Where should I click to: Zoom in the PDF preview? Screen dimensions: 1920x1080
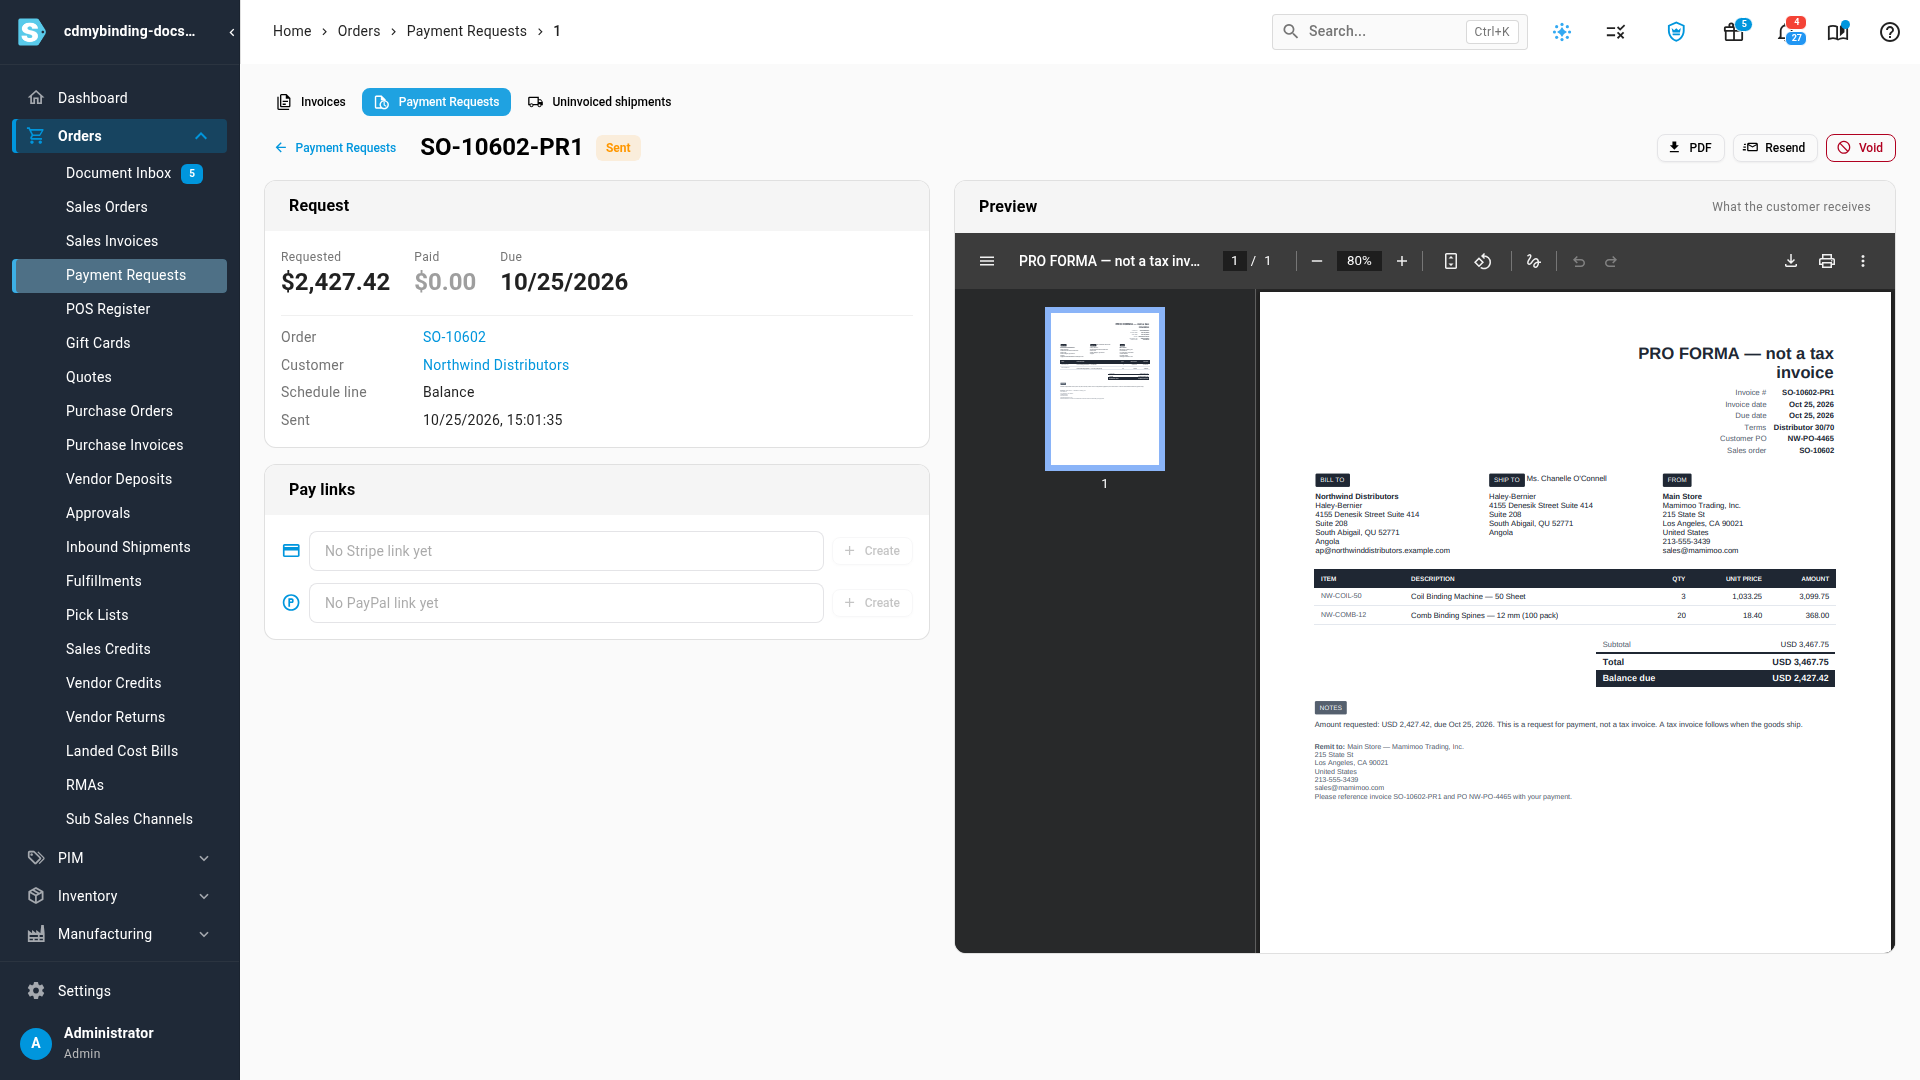coord(1402,261)
